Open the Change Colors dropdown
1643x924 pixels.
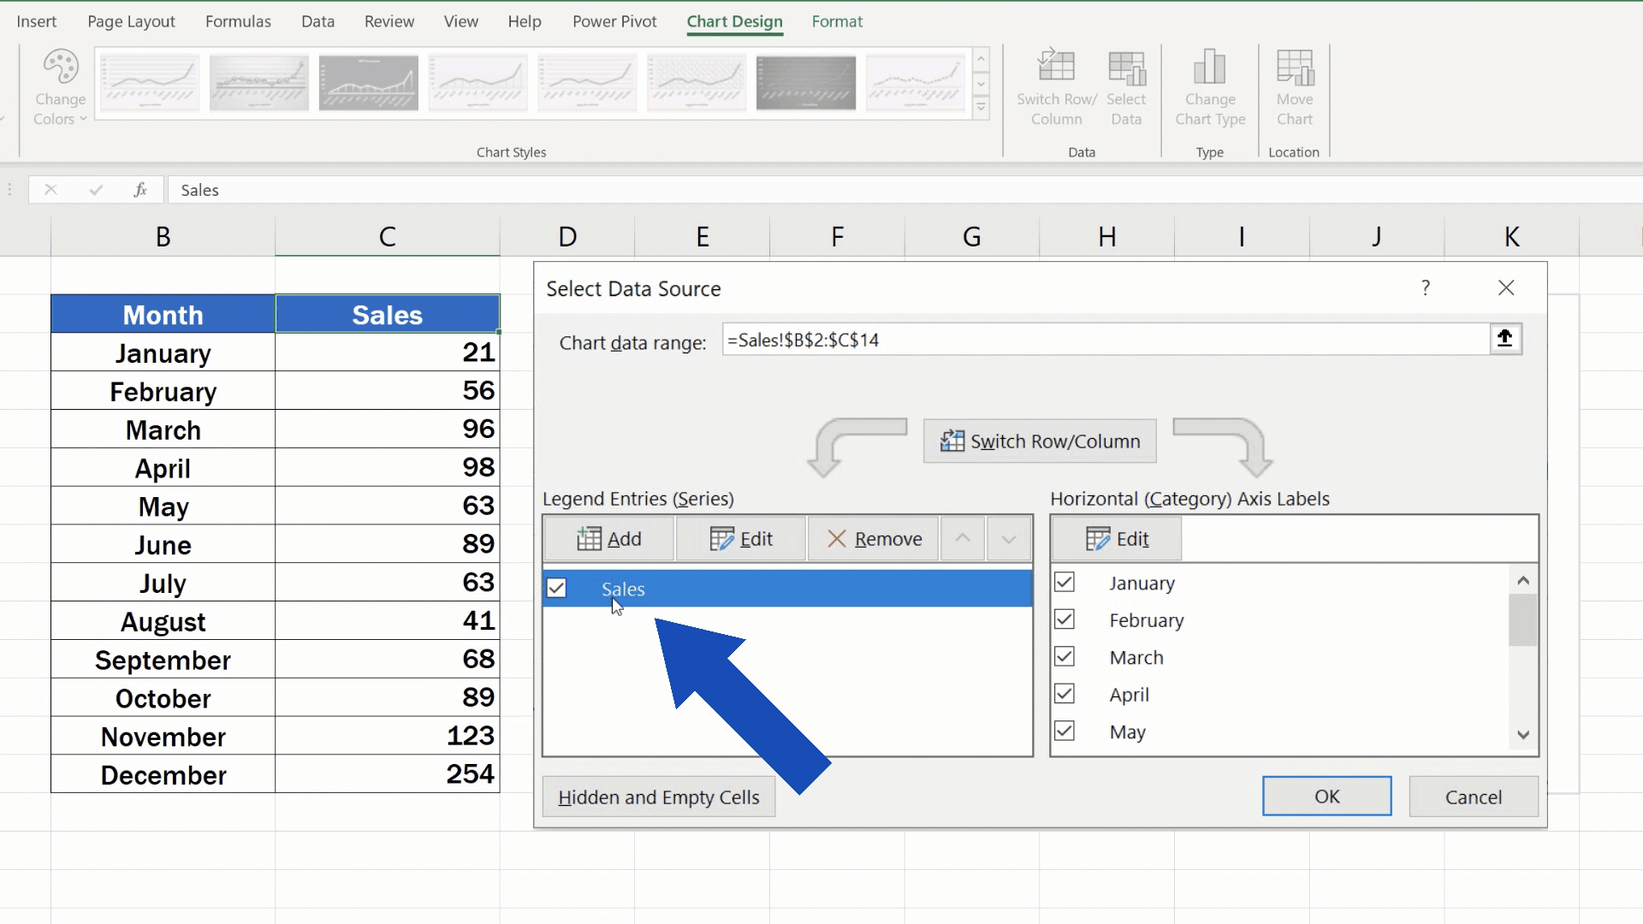pos(60,88)
